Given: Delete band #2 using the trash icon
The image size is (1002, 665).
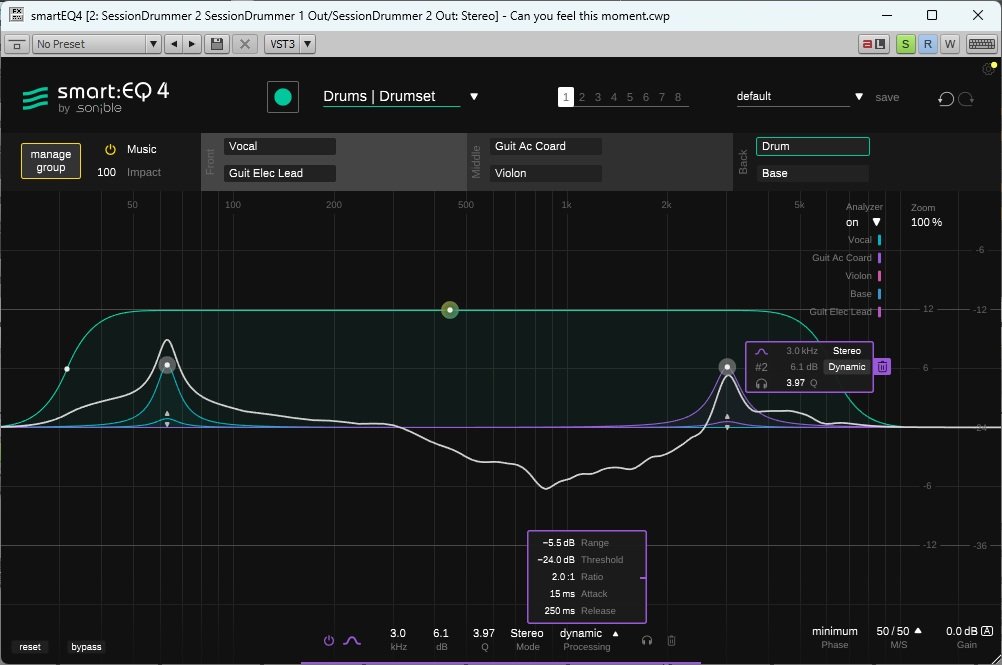Looking at the screenshot, I should click(x=883, y=368).
